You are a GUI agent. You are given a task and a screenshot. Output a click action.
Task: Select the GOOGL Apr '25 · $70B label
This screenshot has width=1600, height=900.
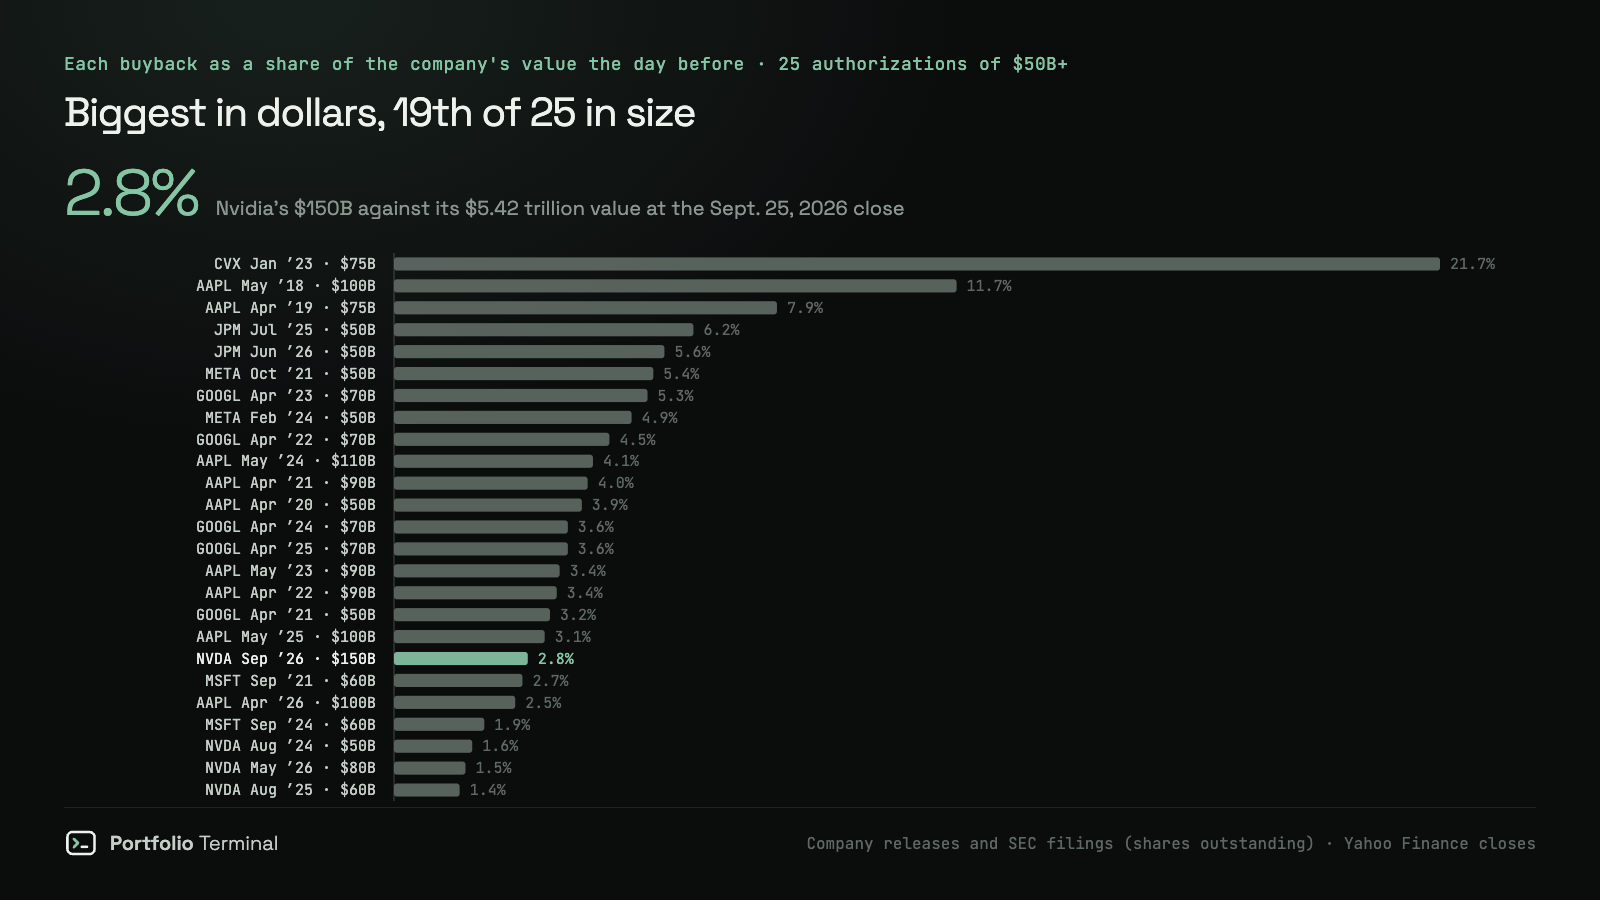286,549
